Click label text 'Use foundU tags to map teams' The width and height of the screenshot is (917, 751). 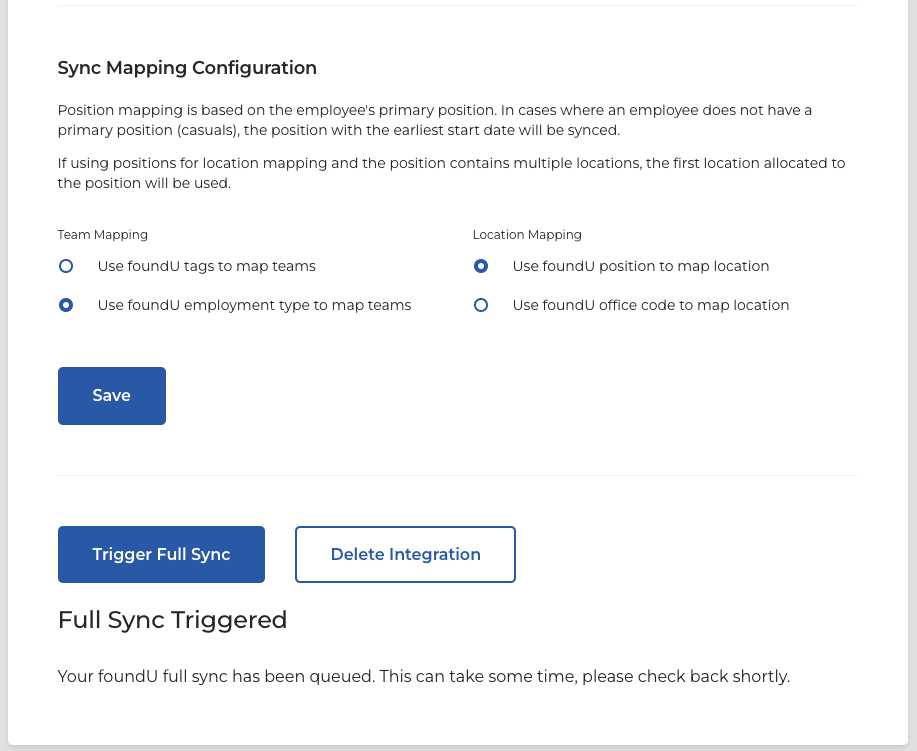coord(206,266)
